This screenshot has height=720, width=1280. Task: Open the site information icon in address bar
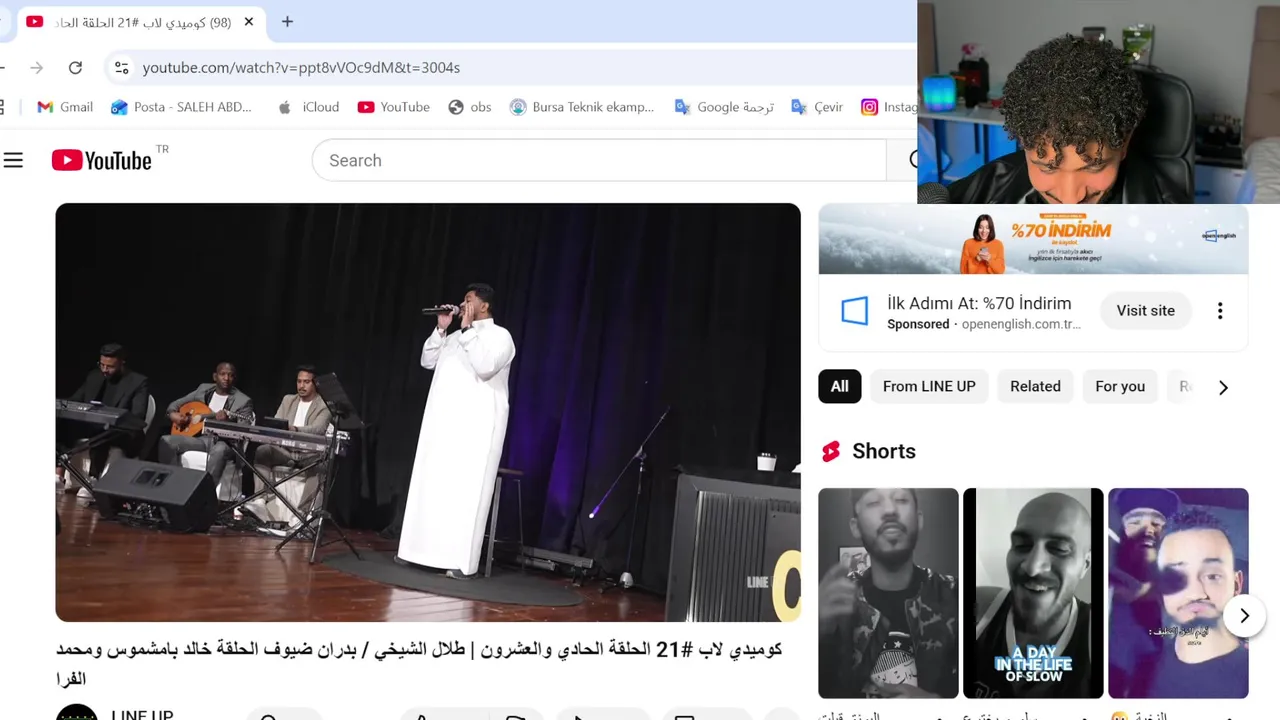(121, 67)
